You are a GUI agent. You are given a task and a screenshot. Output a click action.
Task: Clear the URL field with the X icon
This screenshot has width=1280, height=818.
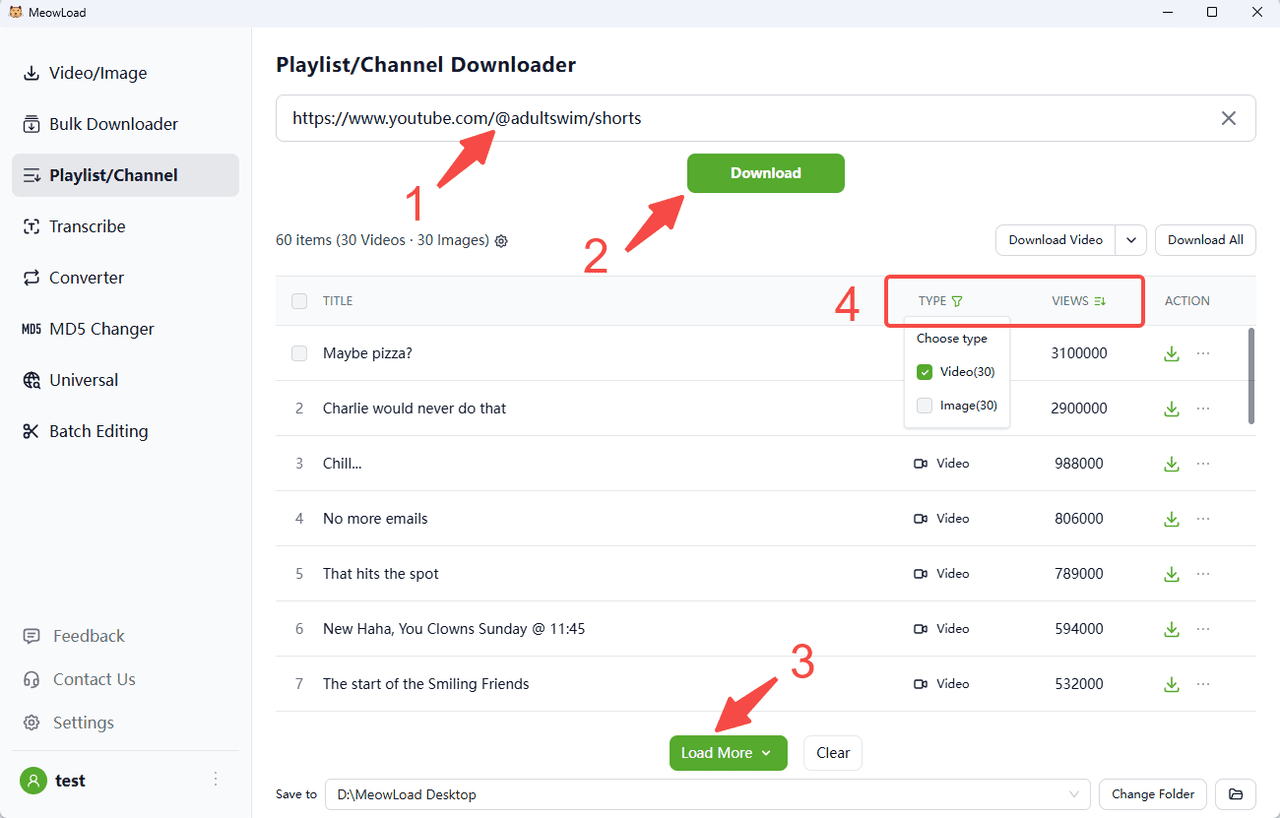[x=1229, y=118]
